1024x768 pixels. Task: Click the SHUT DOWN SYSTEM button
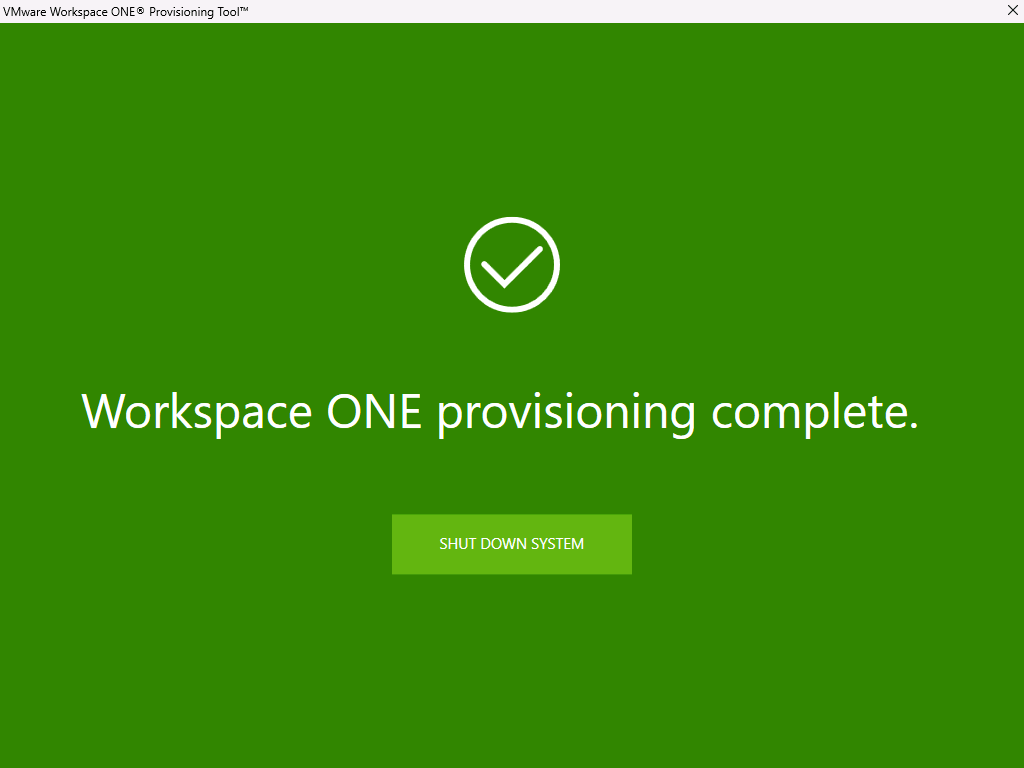tap(511, 544)
